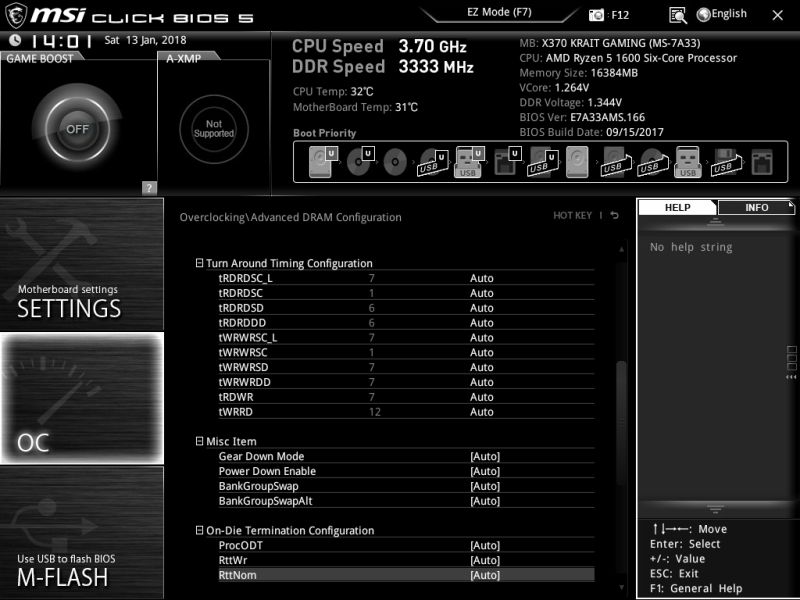Click the scrollbar up arrow in settings list

pyautogui.click(x=621, y=249)
